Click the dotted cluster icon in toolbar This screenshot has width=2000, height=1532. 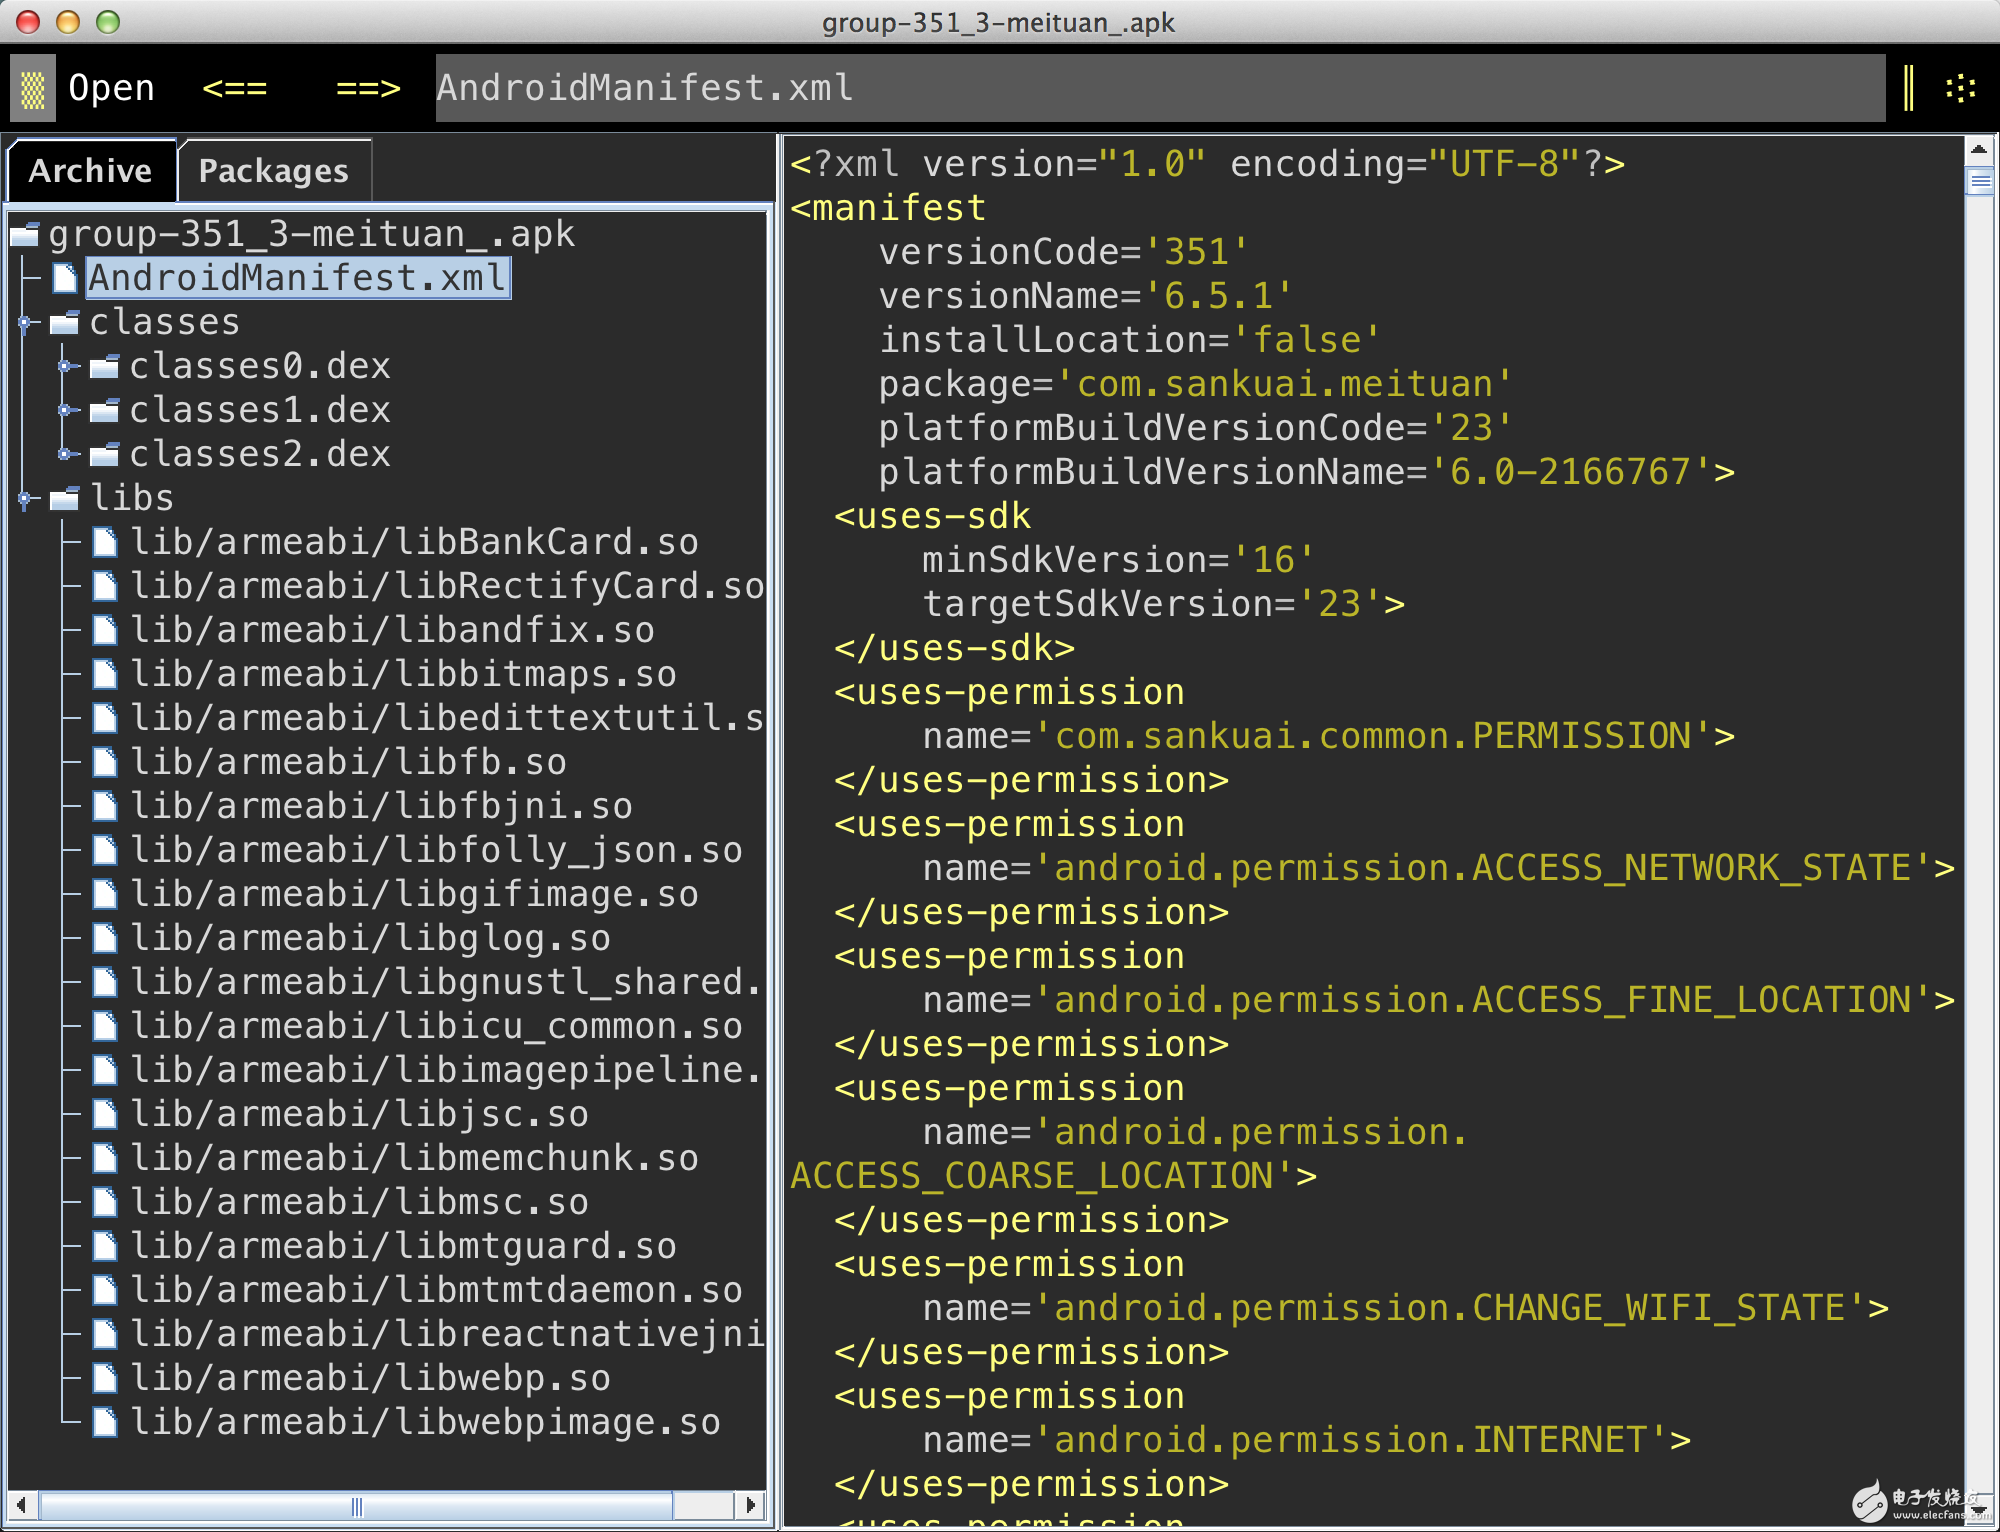pyautogui.click(x=1960, y=88)
